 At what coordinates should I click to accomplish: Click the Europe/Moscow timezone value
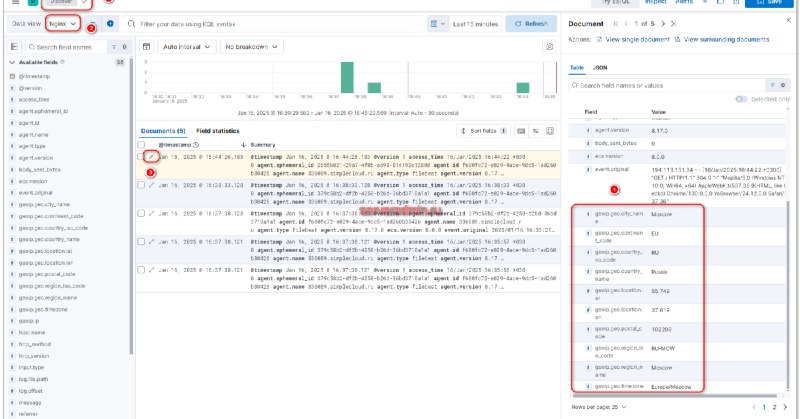click(x=671, y=387)
